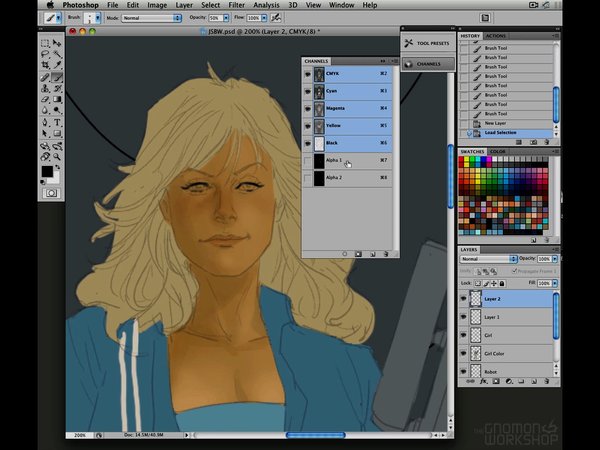Open the layer blend mode dropdown
The width and height of the screenshot is (600, 450).
click(488, 259)
